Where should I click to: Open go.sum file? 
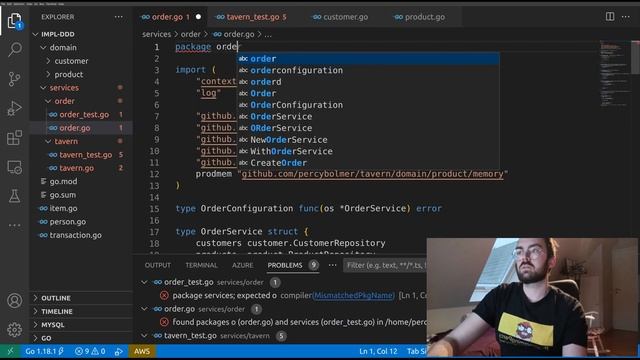pyautogui.click(x=62, y=195)
